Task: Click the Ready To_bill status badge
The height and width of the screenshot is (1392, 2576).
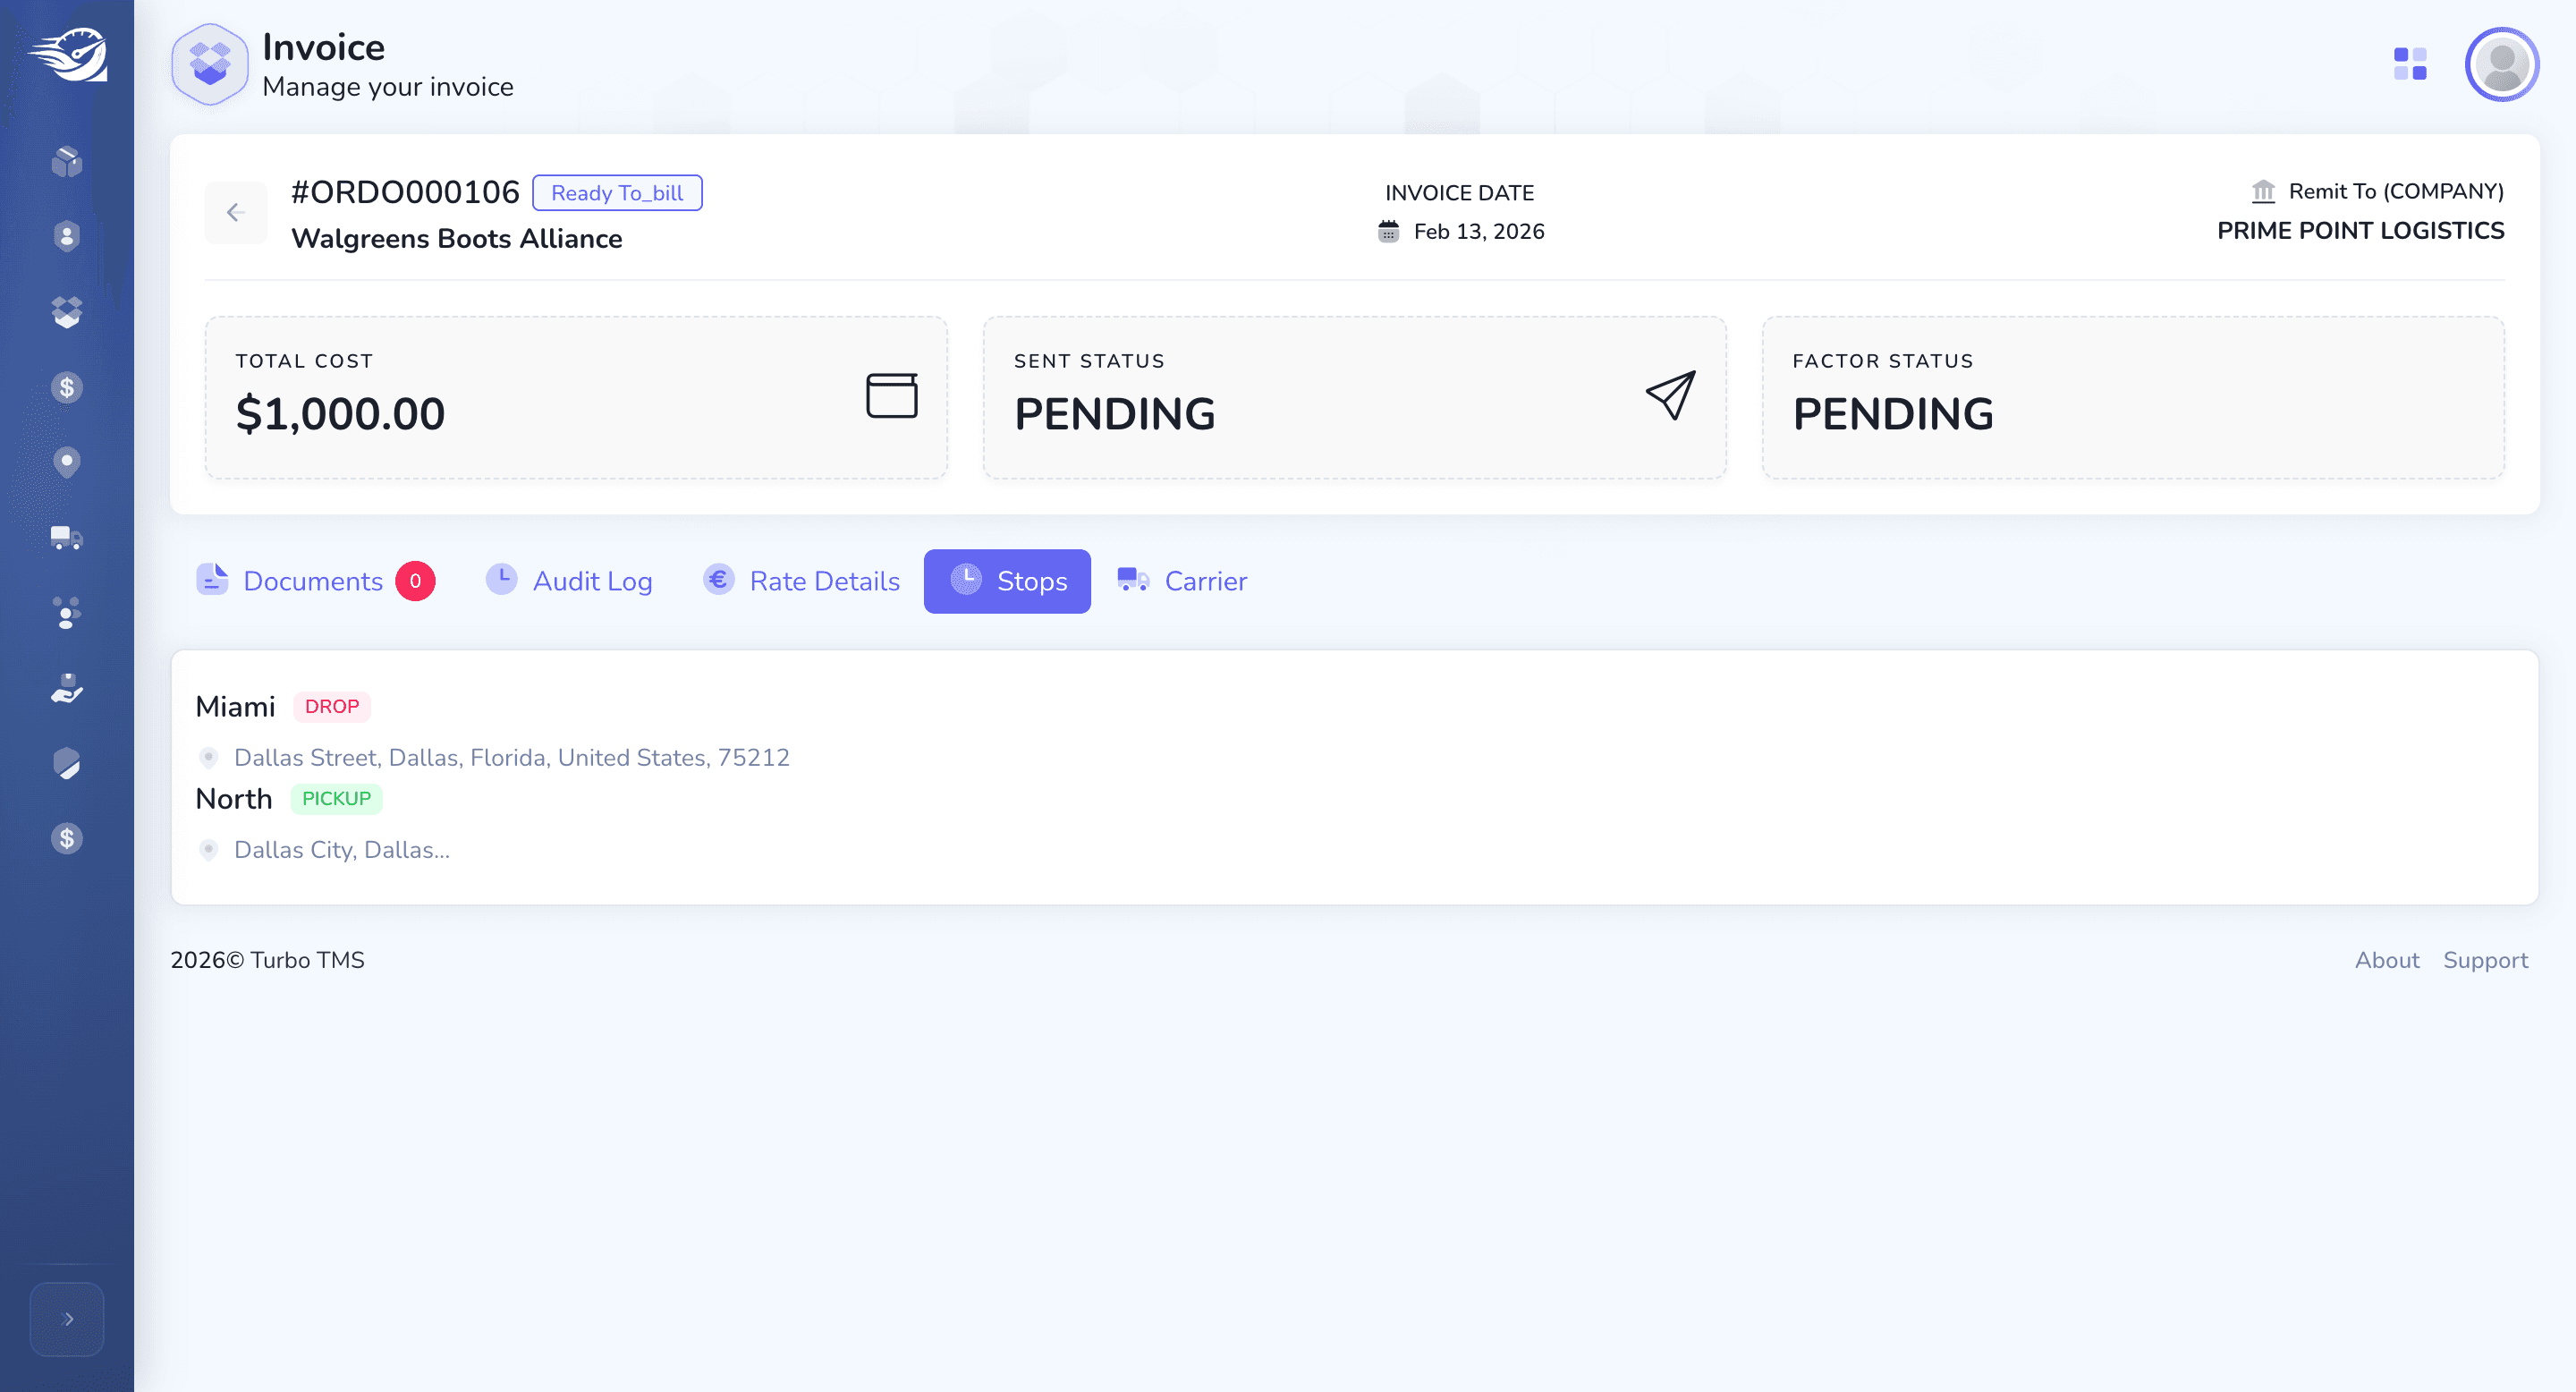Action: (x=617, y=193)
